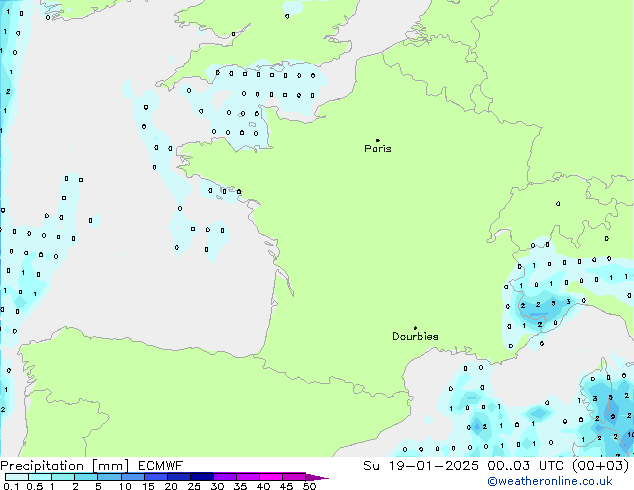Pick the legend swatch between 5 and 10
Viewport: 634px width, 490px height.
click(x=110, y=477)
